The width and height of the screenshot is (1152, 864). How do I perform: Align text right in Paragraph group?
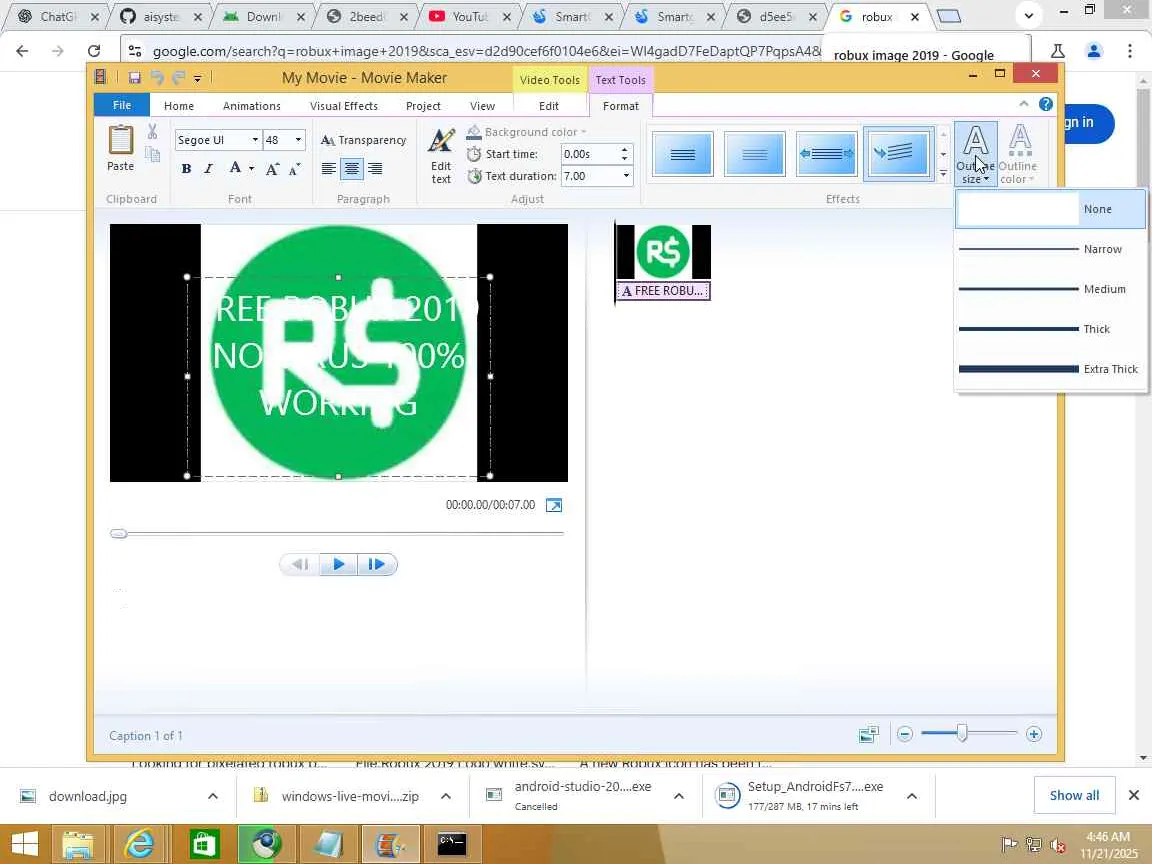(375, 169)
